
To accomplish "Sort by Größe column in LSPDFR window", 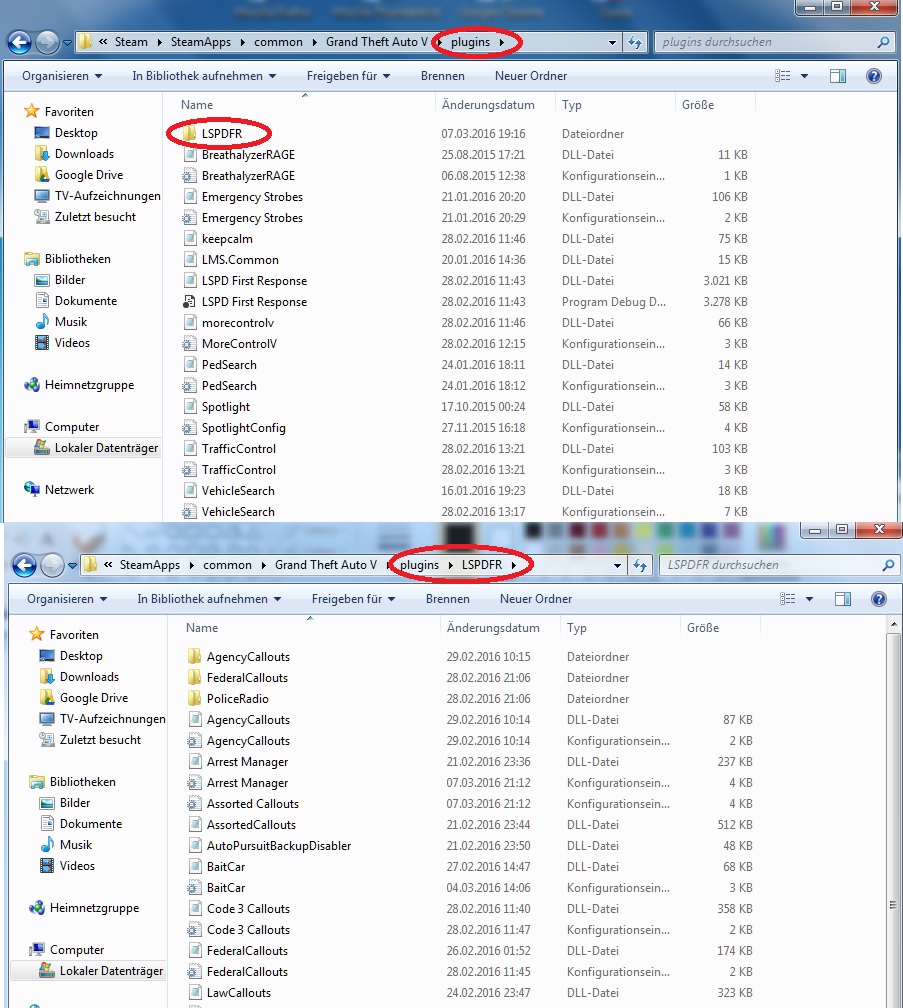I will click(x=703, y=628).
